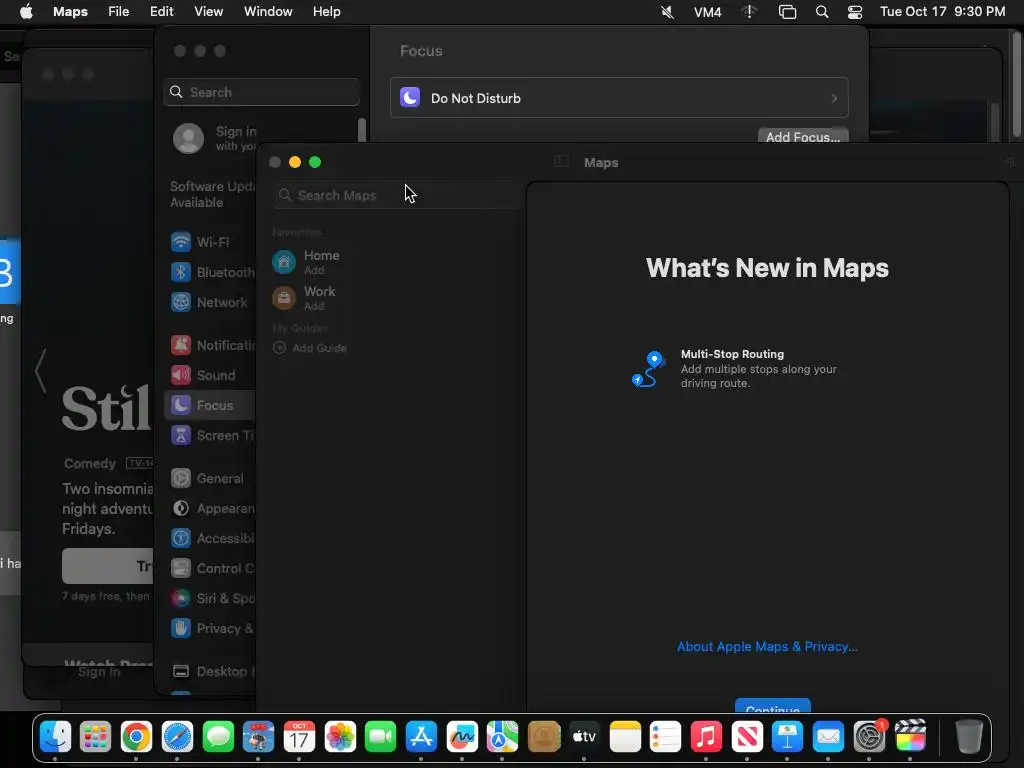Click the System Settings Search field
The image size is (1024, 768).
coord(261,92)
